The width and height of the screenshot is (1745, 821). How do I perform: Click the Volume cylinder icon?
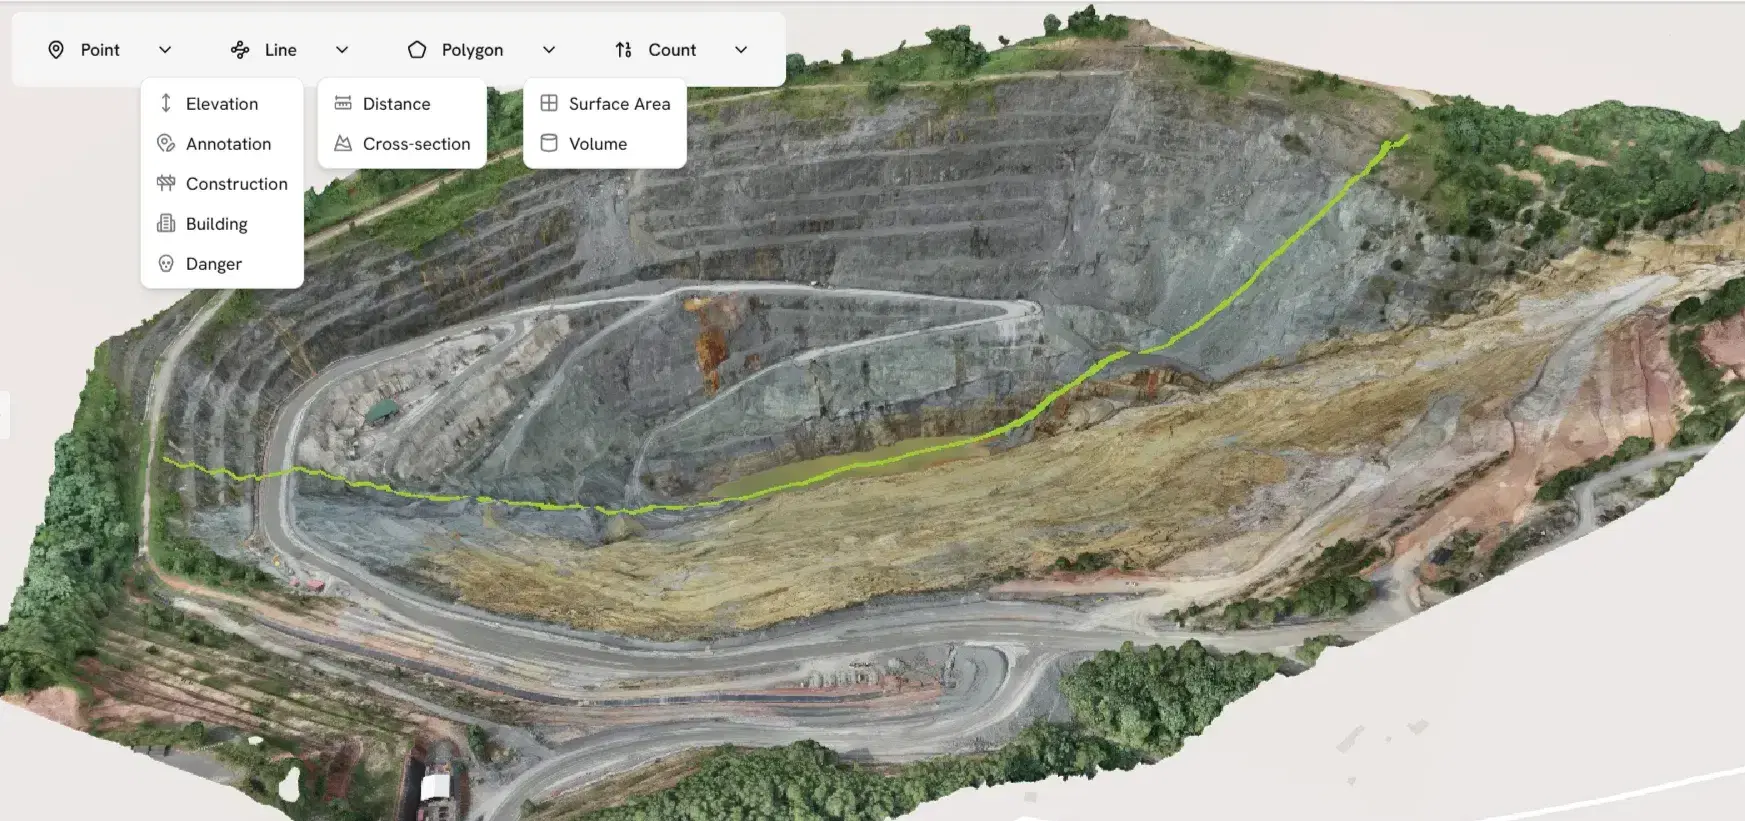549,143
